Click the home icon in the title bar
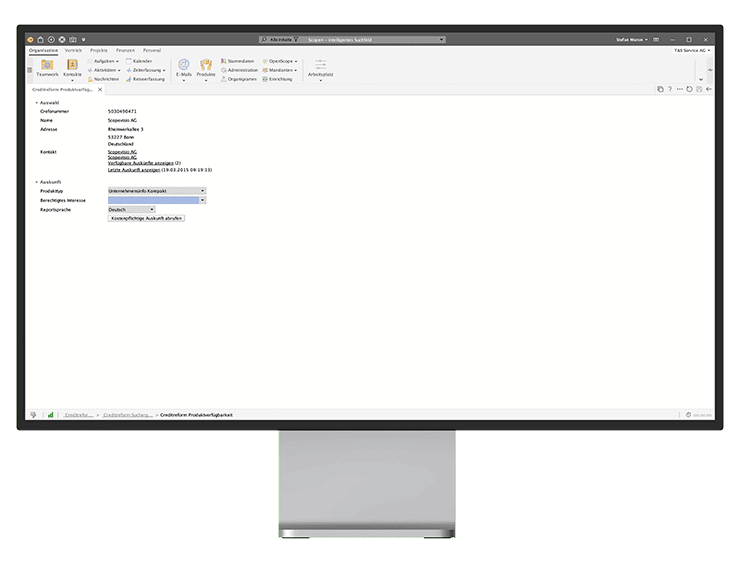Image resolution: width=740 pixels, height=563 pixels. 41,40
